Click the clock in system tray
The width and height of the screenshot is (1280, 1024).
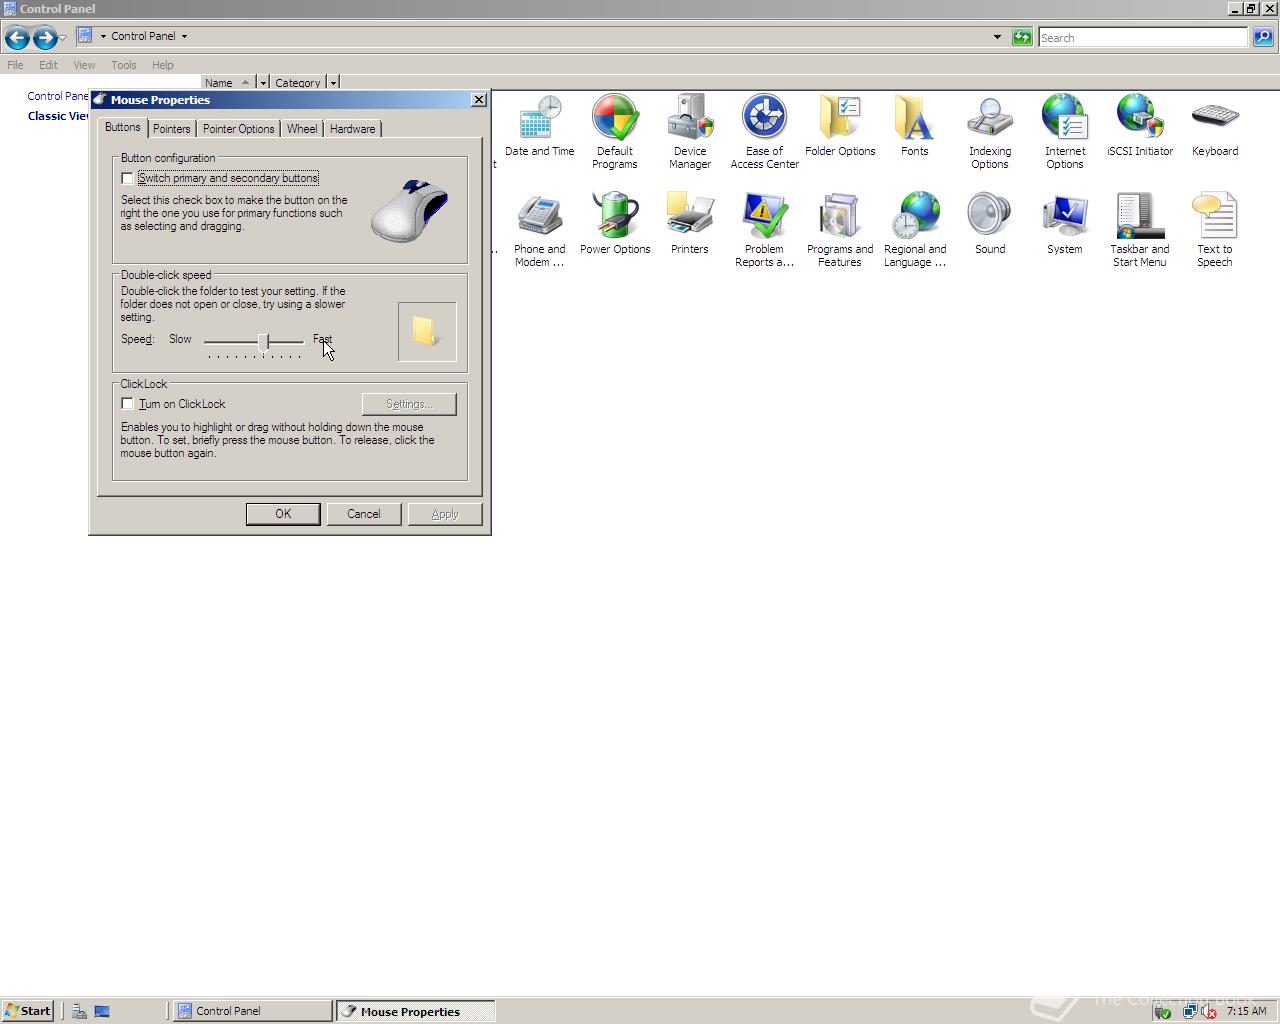pyautogui.click(x=1246, y=1011)
